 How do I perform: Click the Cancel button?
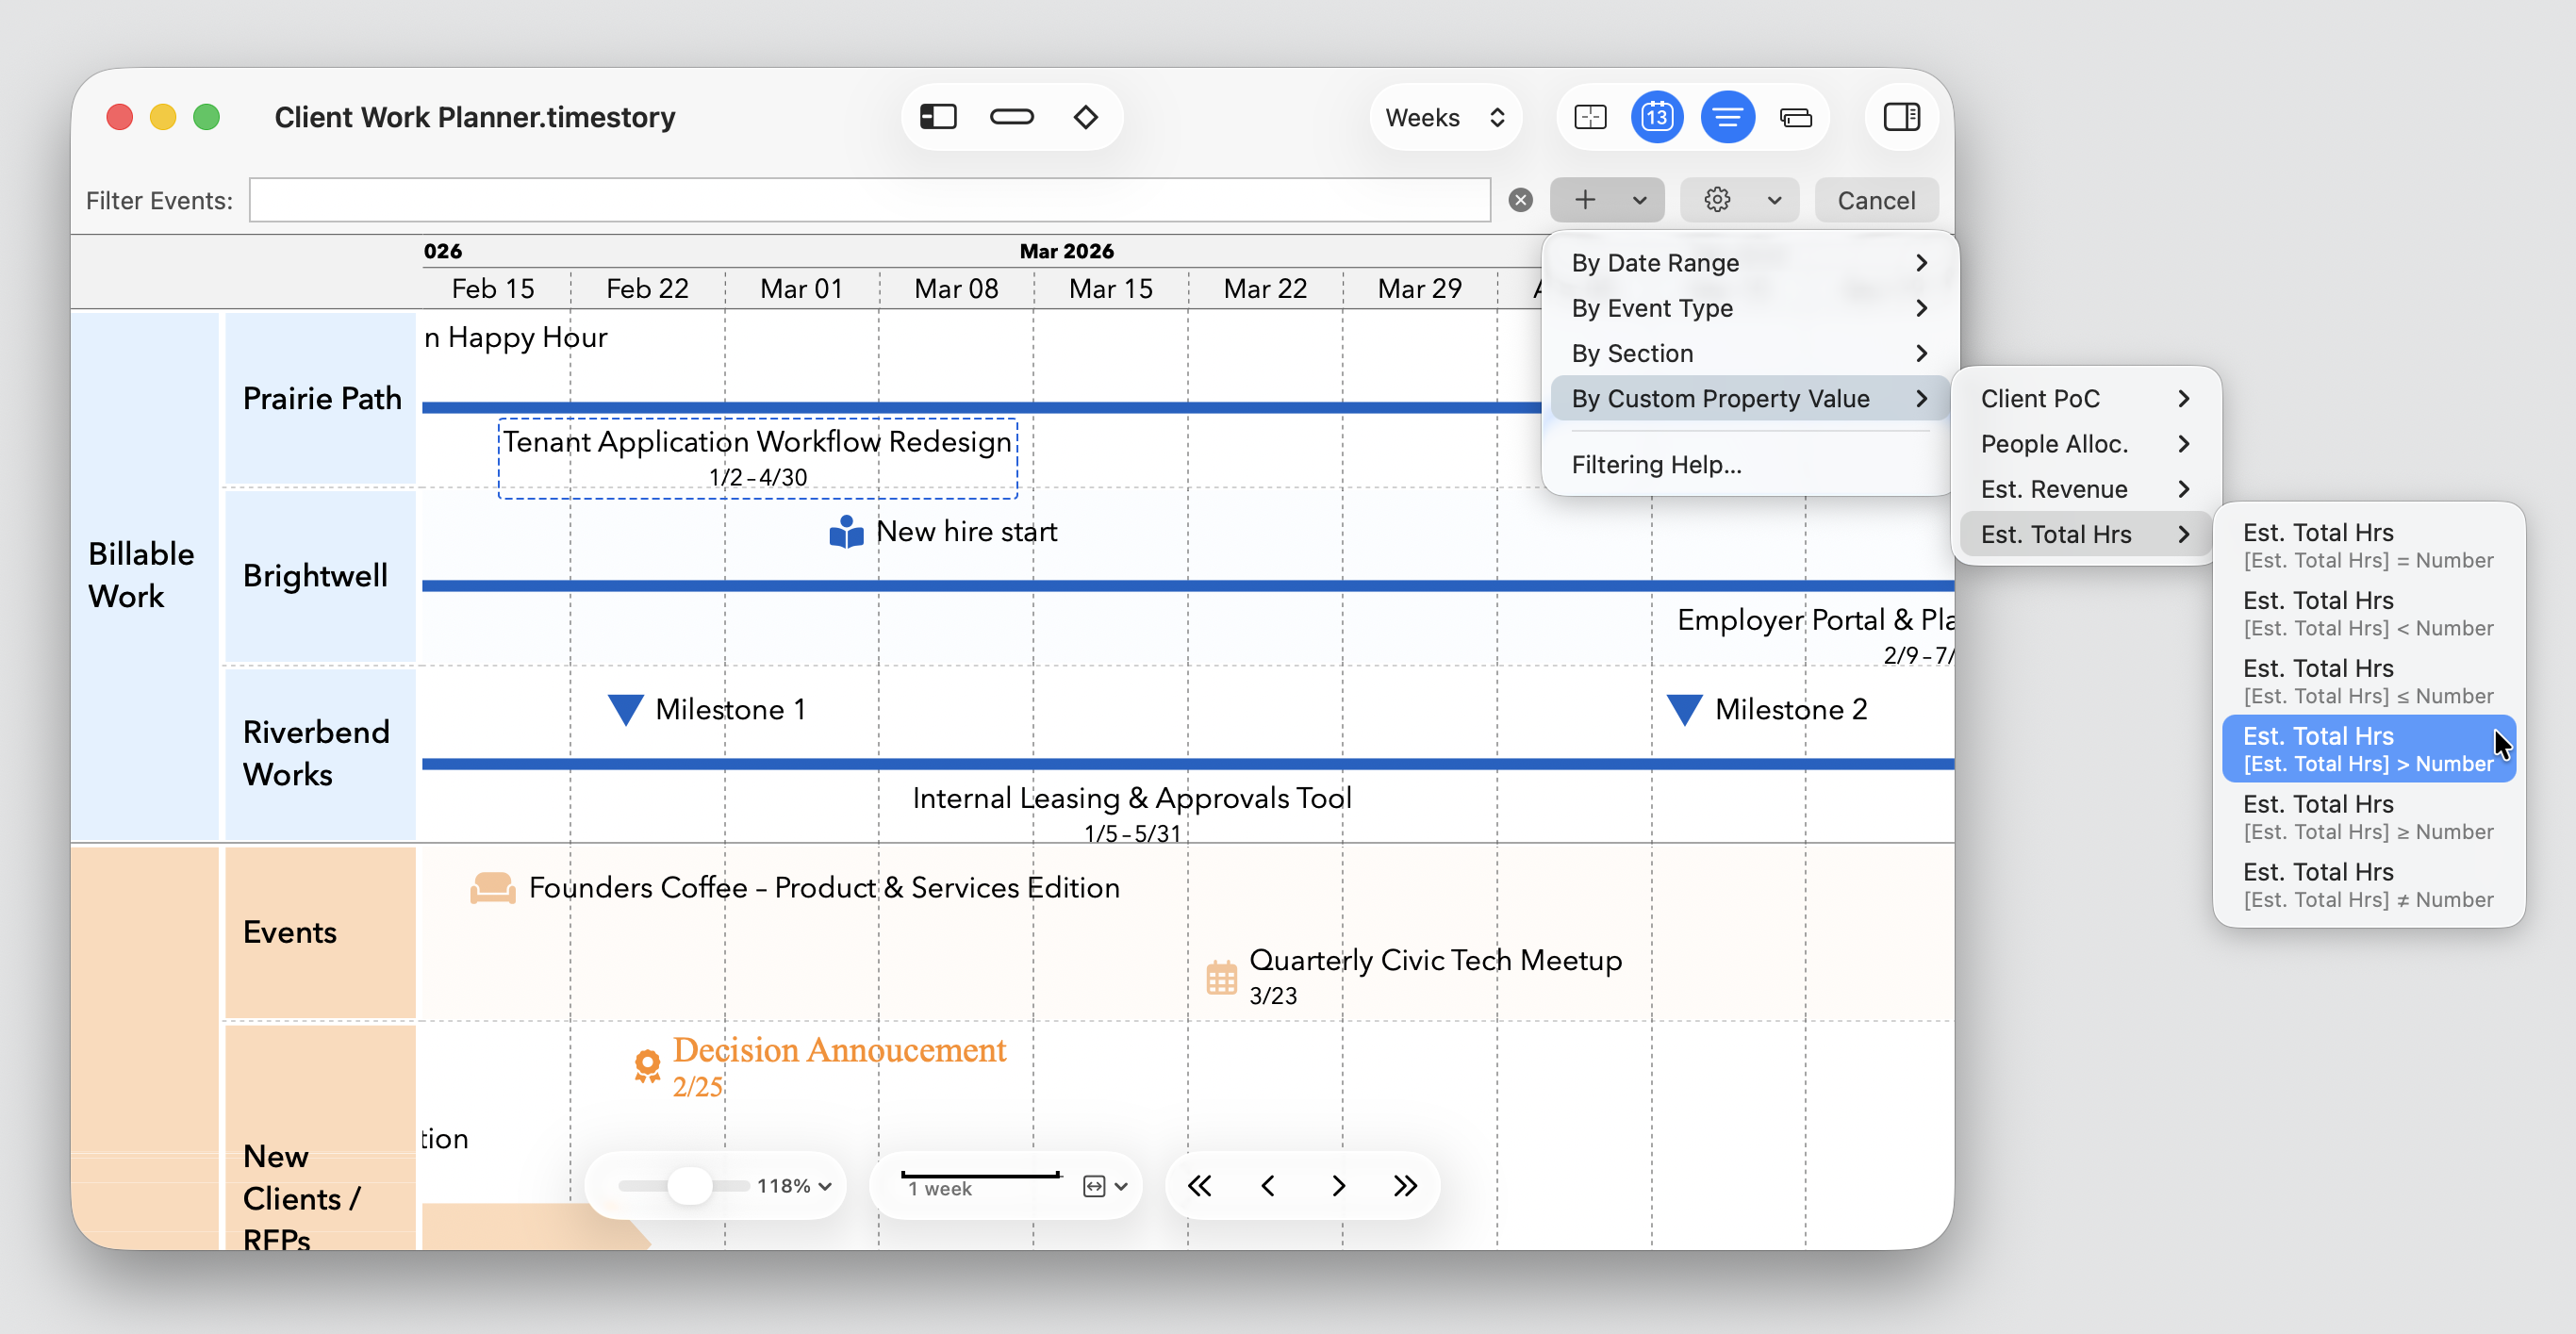point(1875,200)
